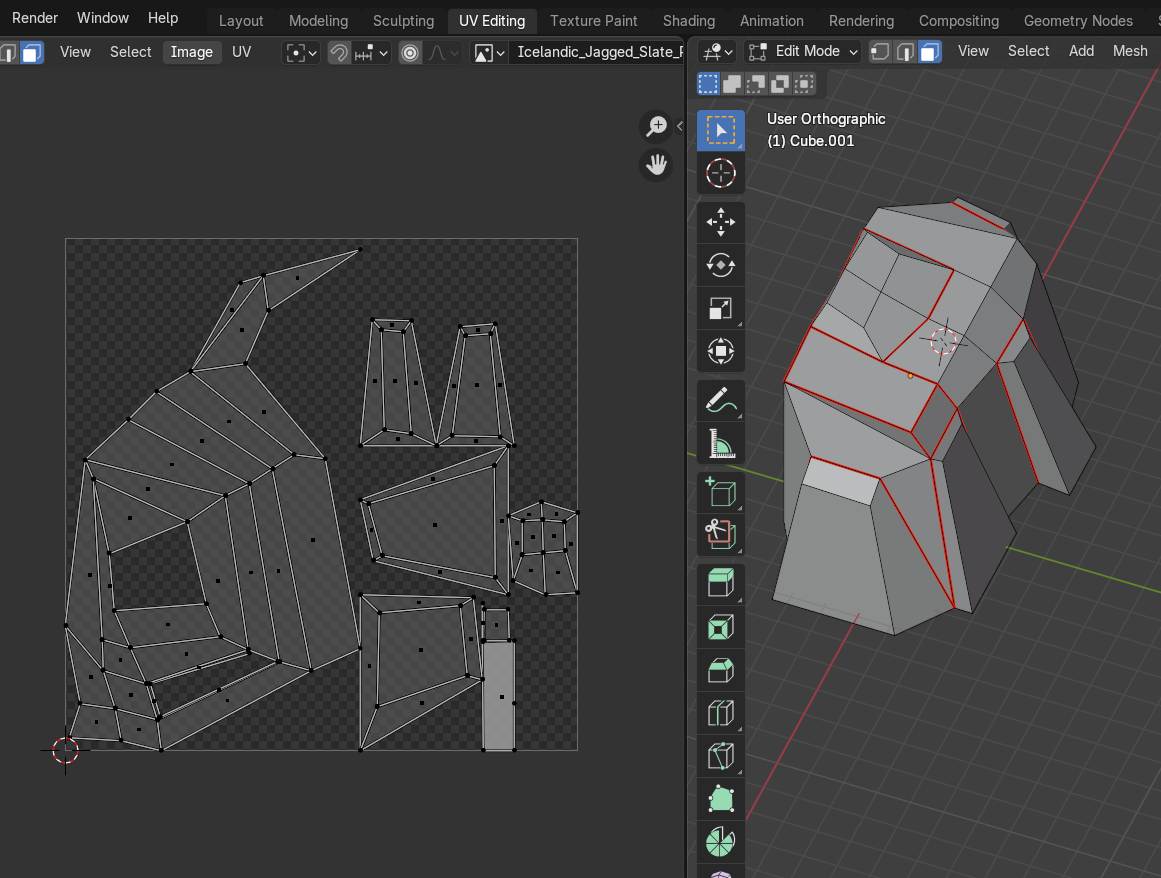Screen dimensions: 1161x878
Task: Expand the UV pivot point dropdown
Action: coord(300,53)
